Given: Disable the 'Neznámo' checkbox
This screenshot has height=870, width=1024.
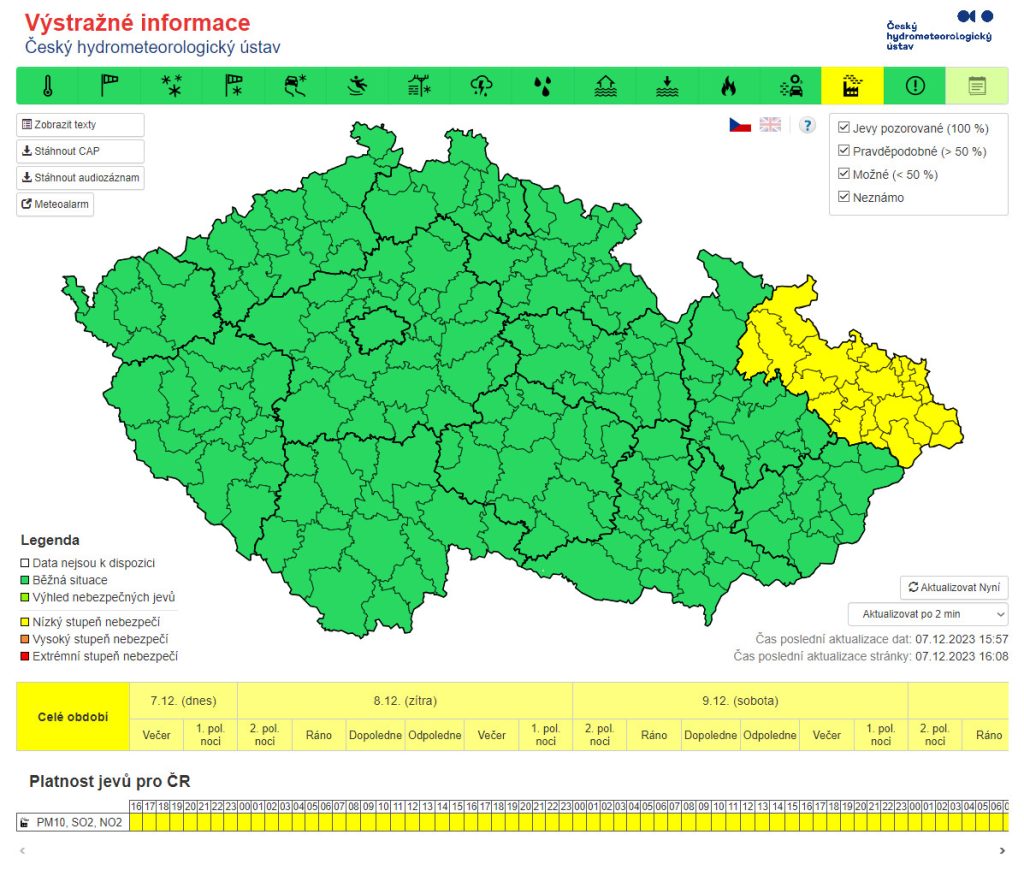Looking at the screenshot, I should 844,197.
